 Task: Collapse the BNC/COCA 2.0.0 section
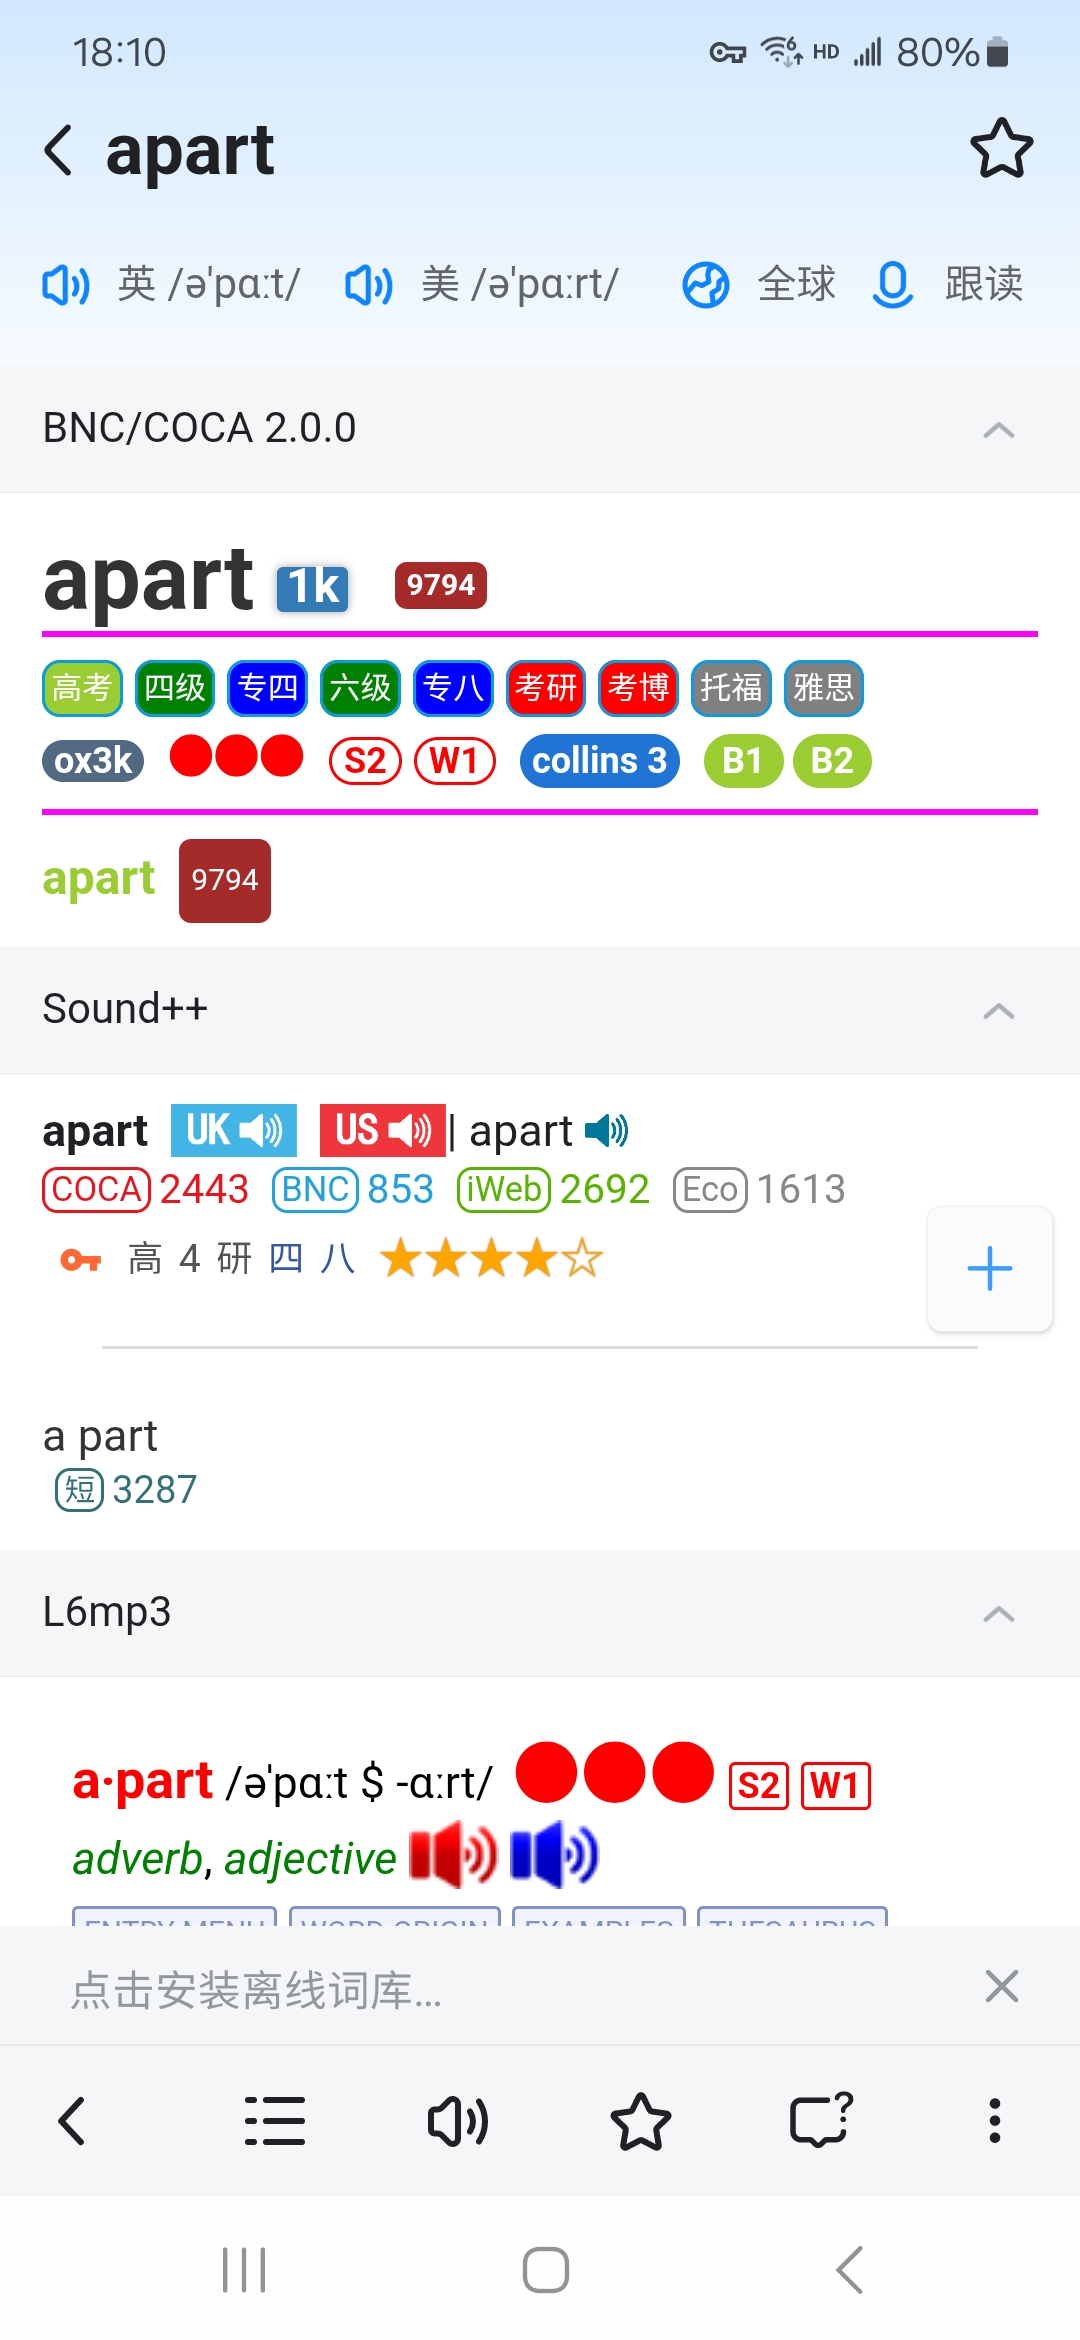(999, 430)
